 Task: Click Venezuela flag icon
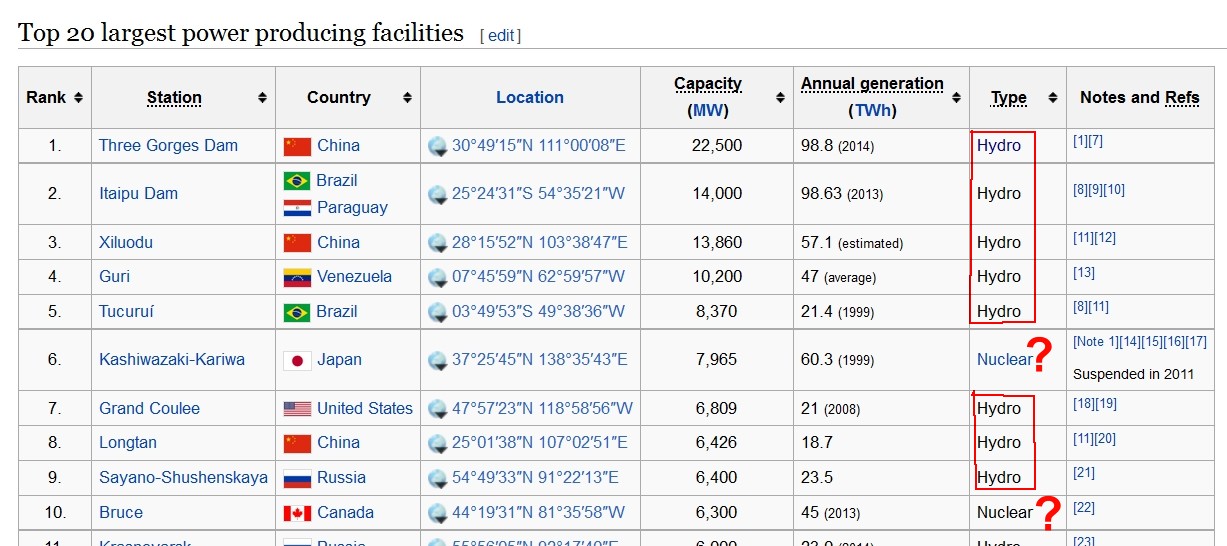click(297, 277)
